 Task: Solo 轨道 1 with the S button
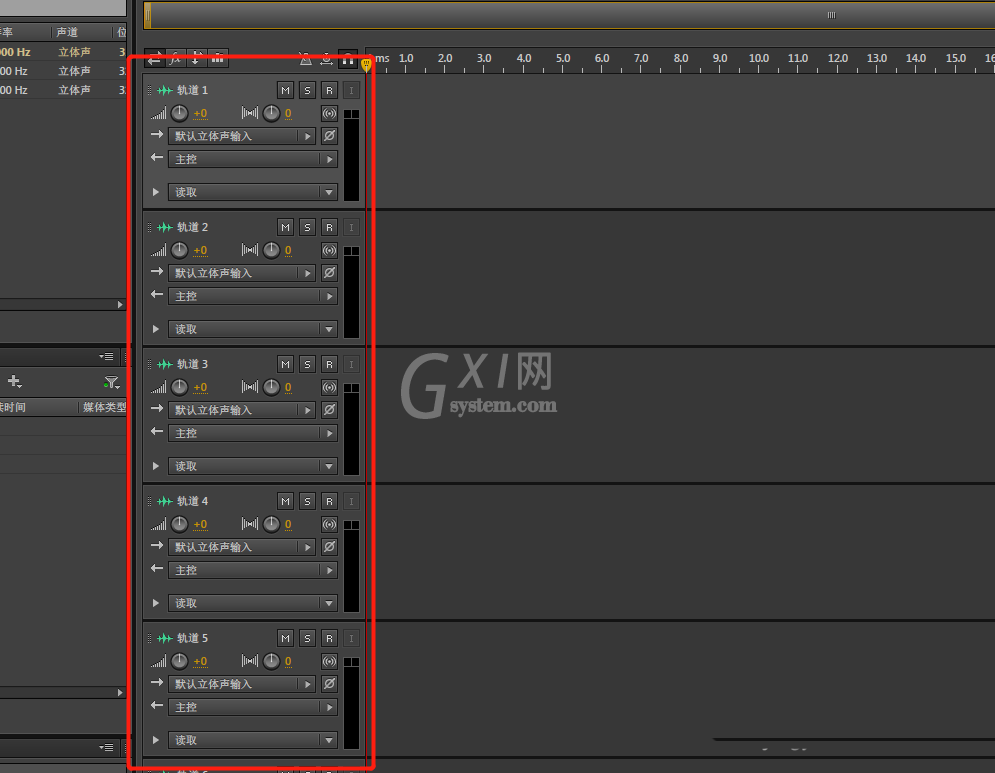tap(307, 90)
